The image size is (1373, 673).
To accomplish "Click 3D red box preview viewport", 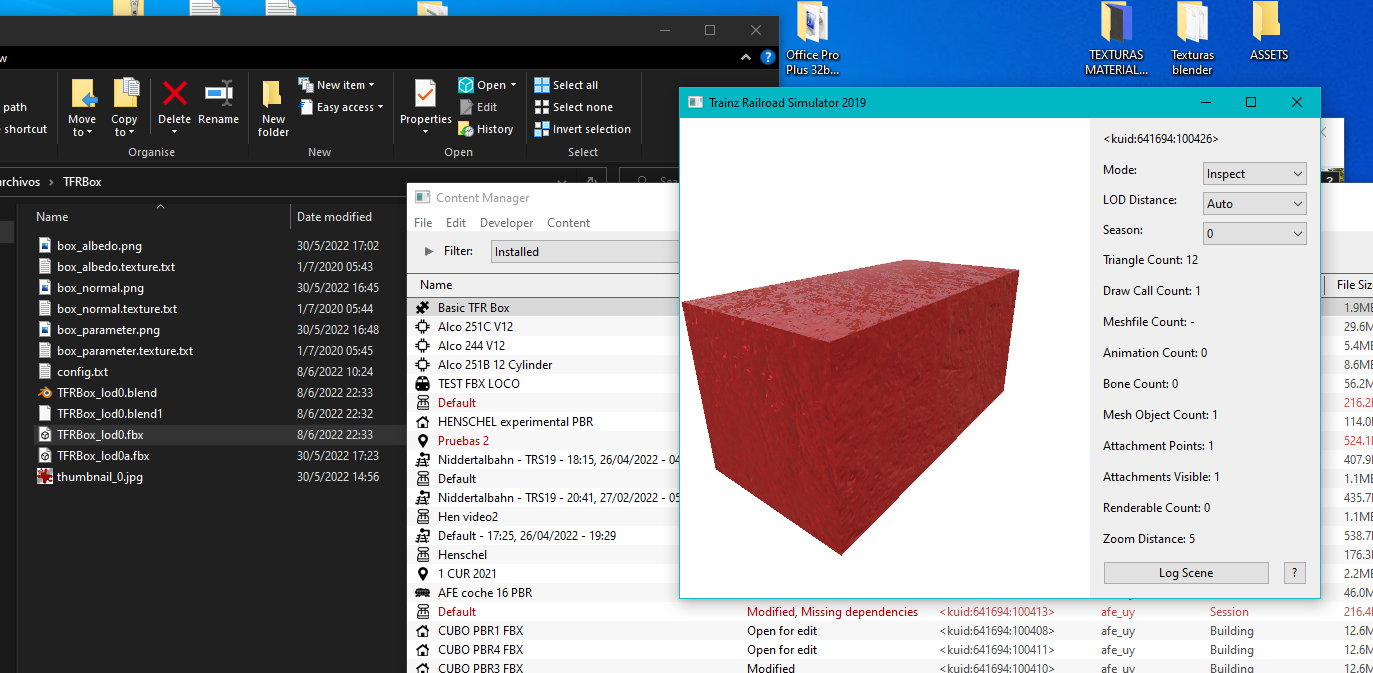I will click(885, 359).
